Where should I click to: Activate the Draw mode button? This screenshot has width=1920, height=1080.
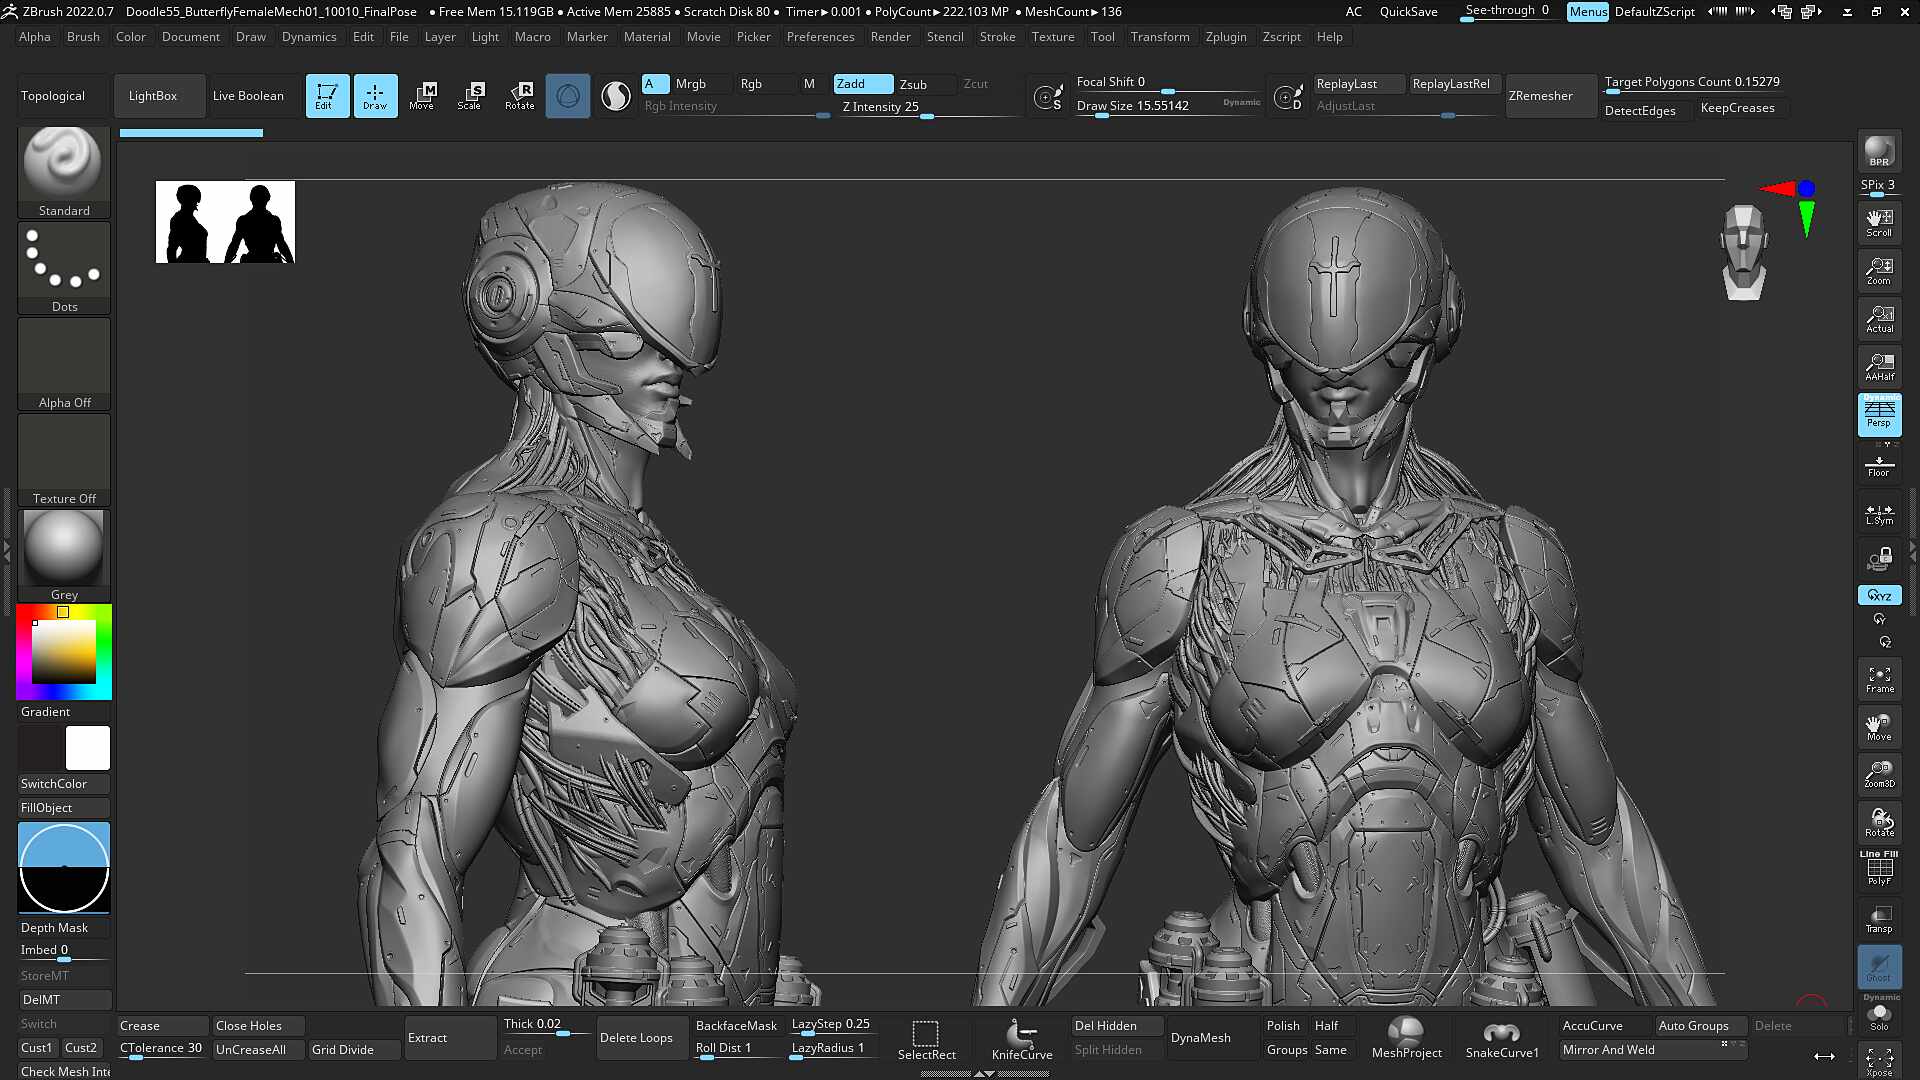(x=375, y=96)
